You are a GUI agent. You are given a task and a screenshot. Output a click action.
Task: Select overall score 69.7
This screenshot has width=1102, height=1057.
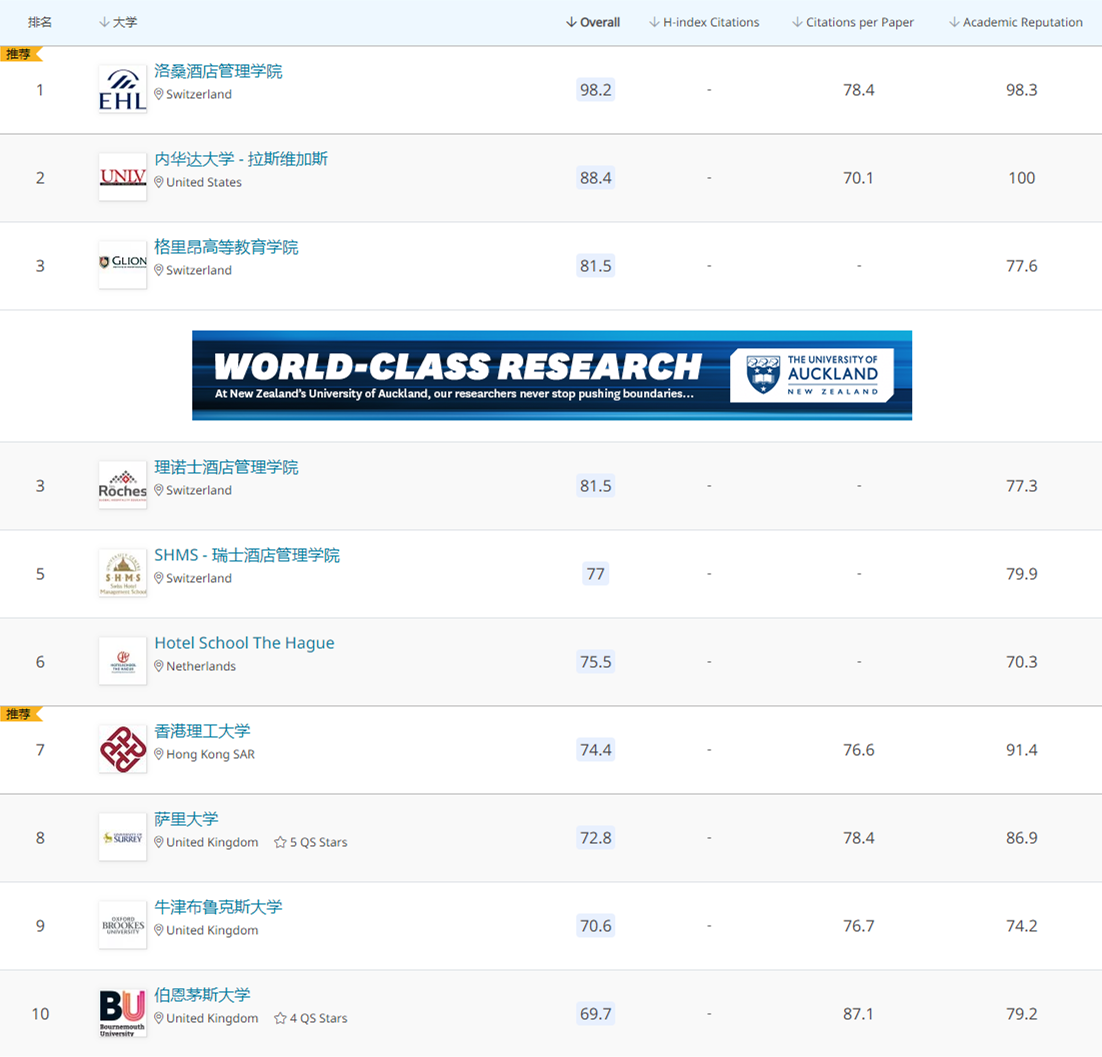(x=595, y=1013)
